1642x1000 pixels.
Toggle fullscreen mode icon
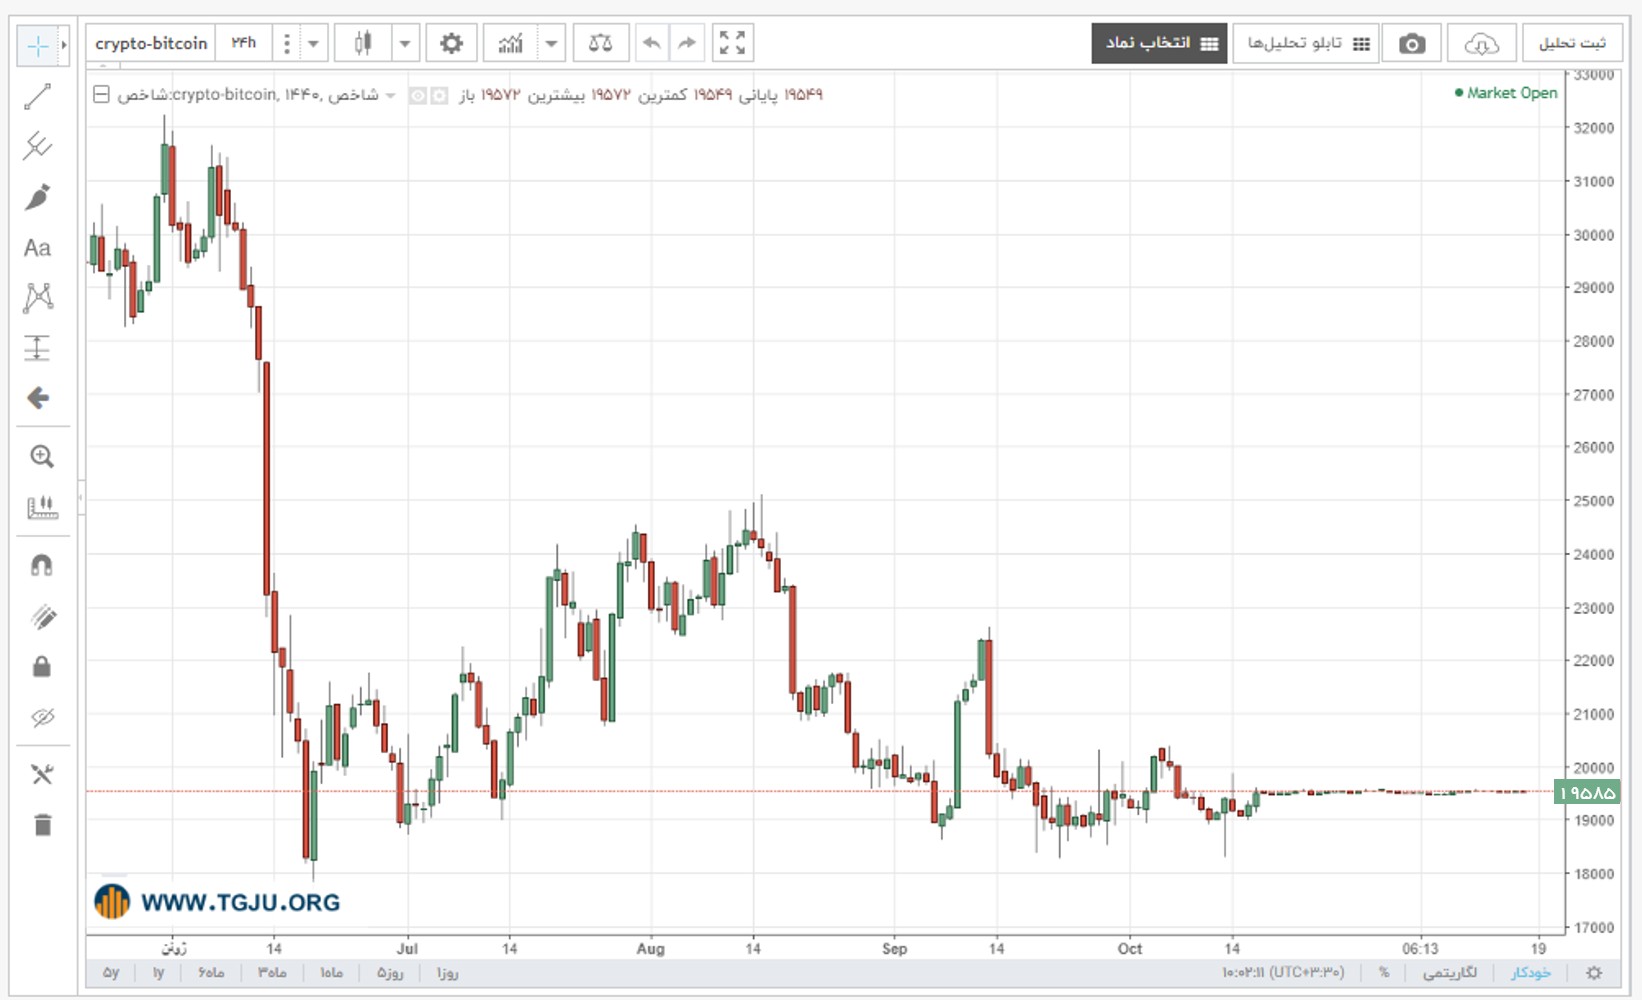point(732,43)
